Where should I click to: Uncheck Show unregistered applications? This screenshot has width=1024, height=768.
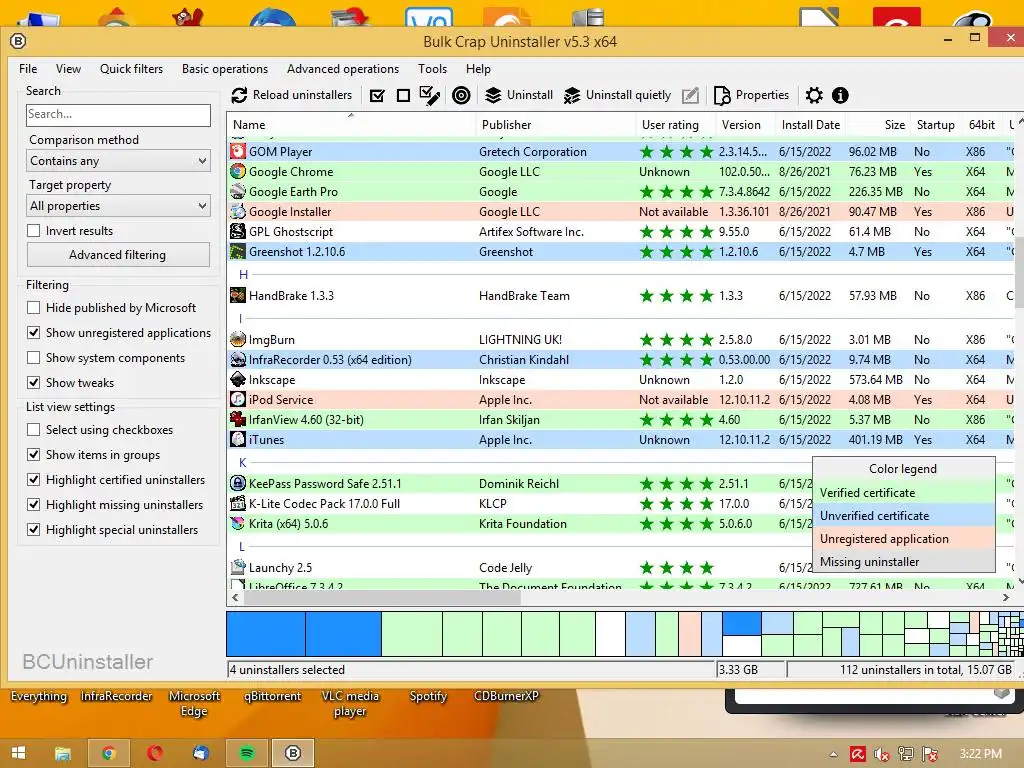(33, 333)
